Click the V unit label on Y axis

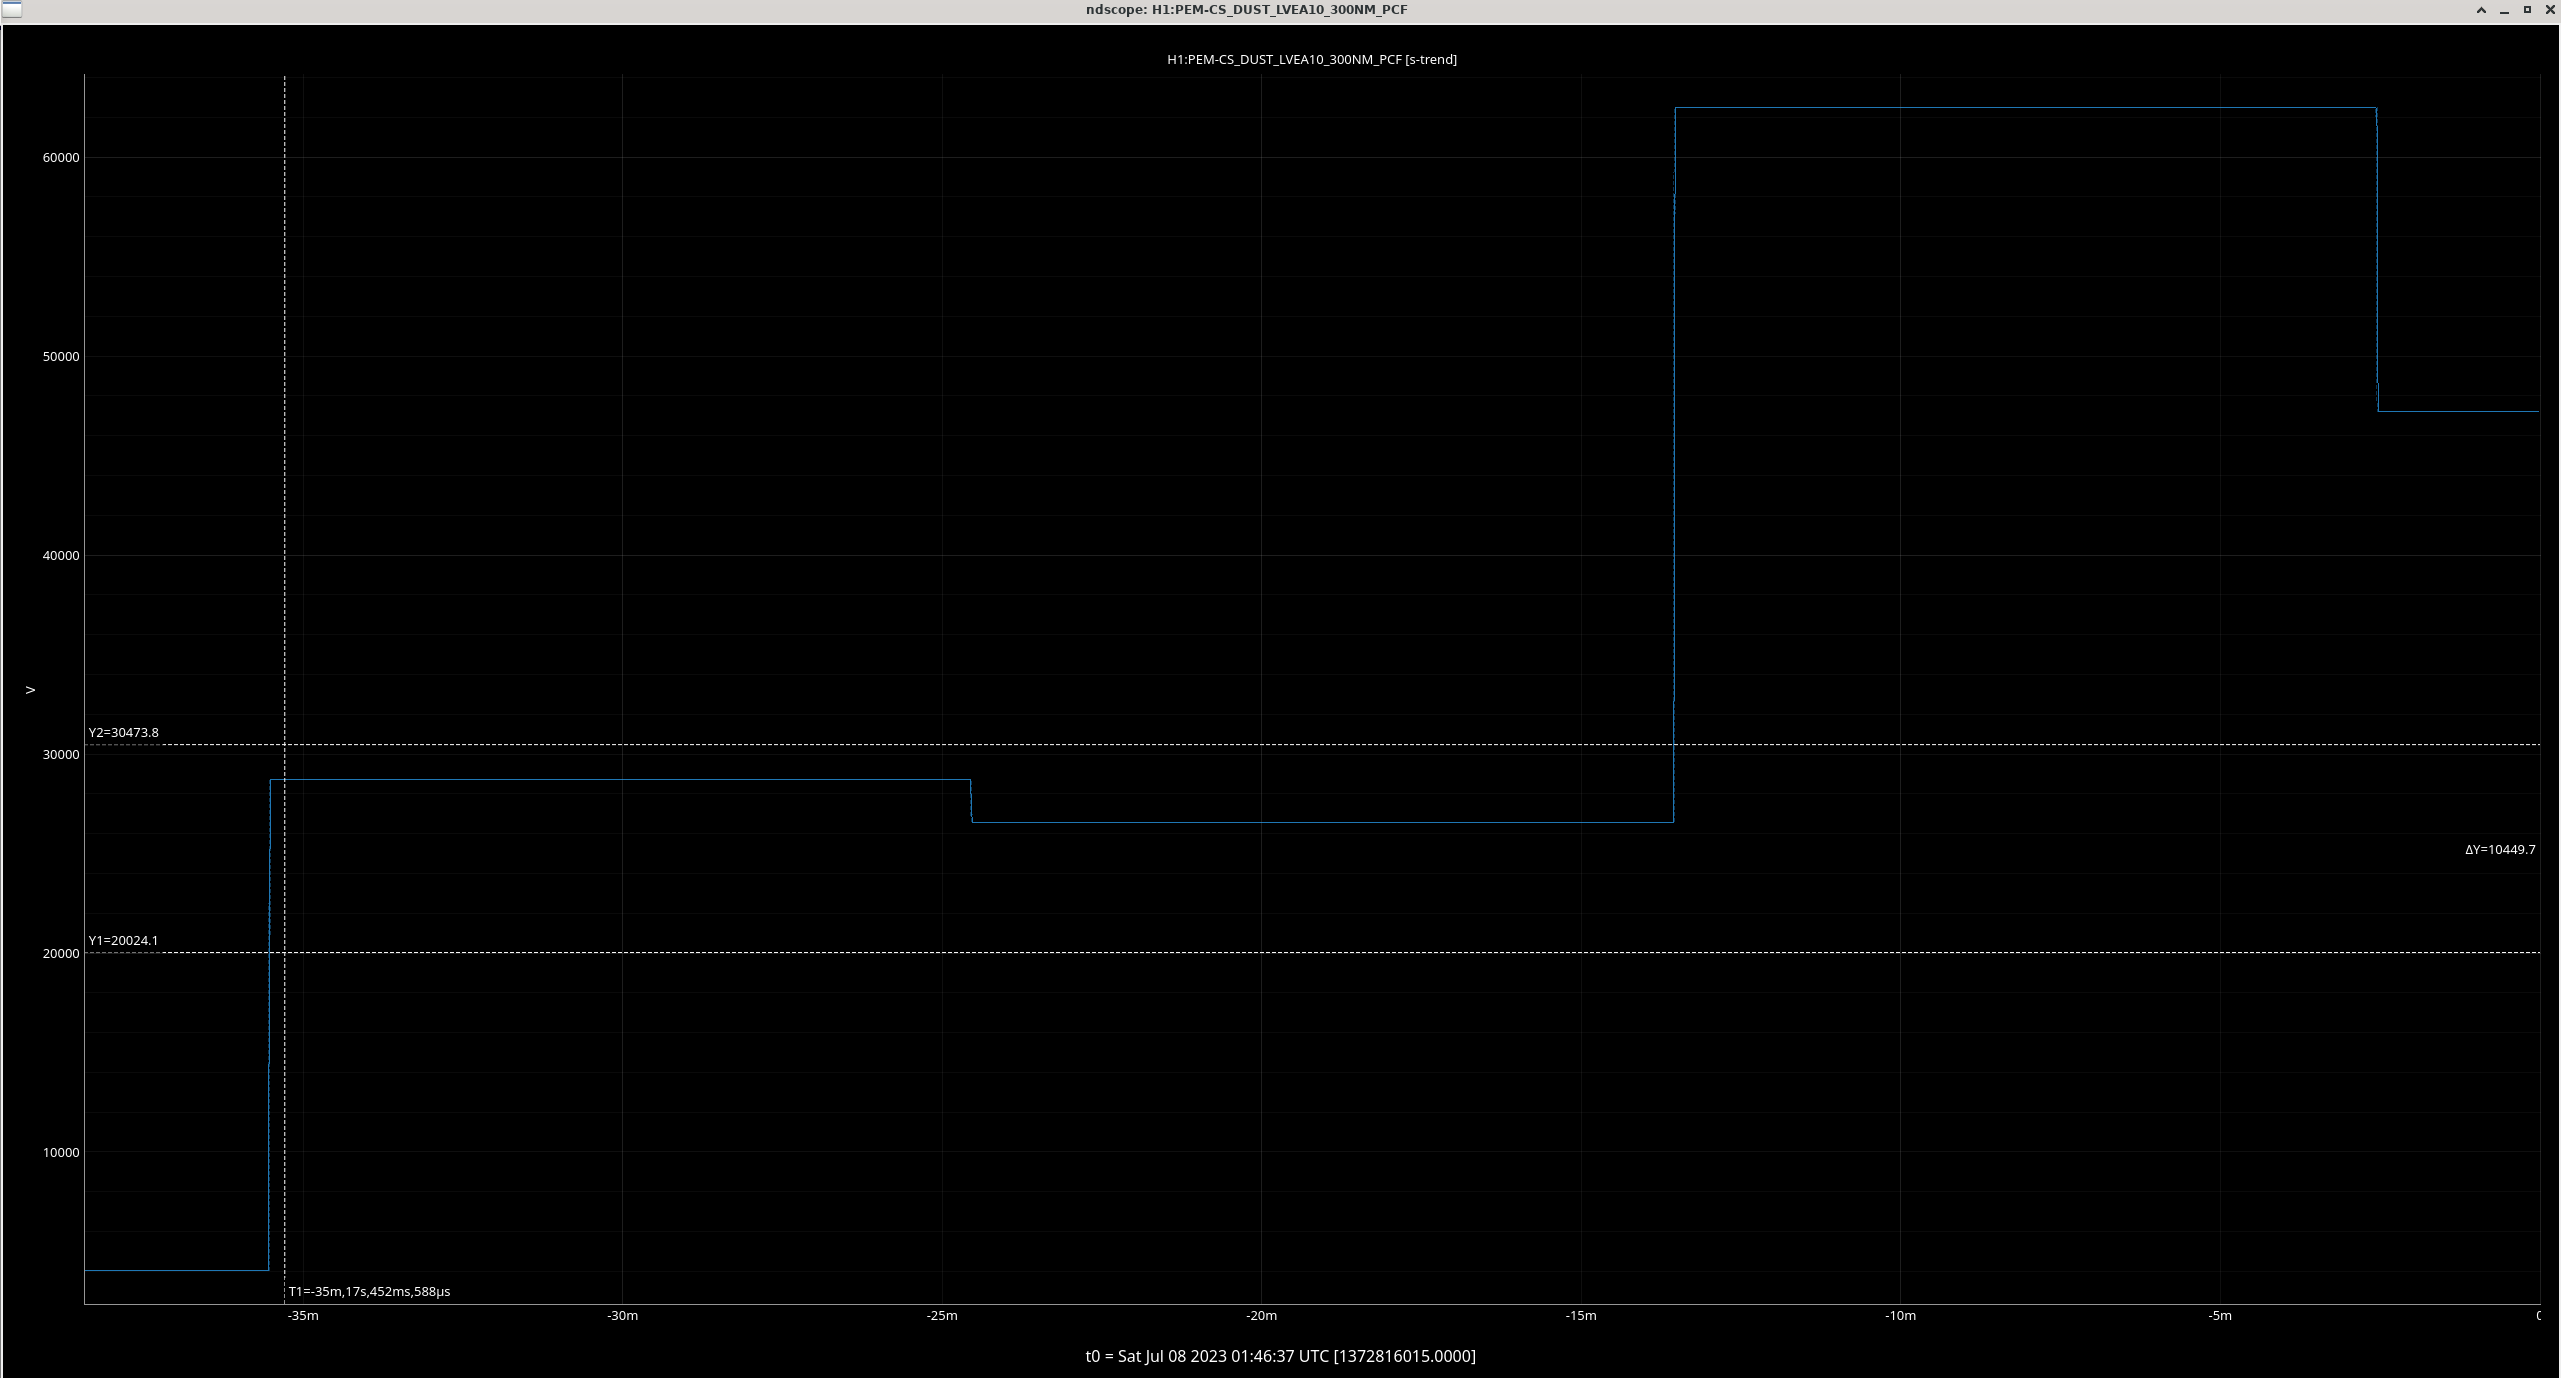click(30, 690)
